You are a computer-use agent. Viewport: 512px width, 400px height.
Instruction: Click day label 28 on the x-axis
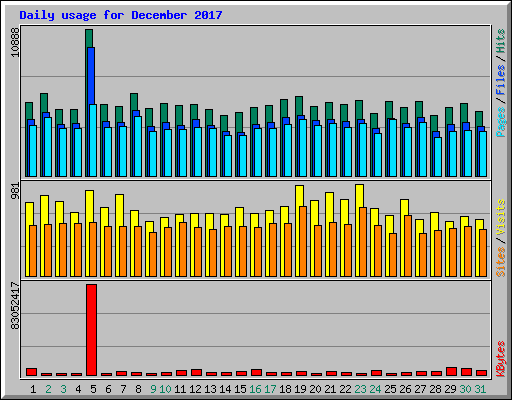435,389
